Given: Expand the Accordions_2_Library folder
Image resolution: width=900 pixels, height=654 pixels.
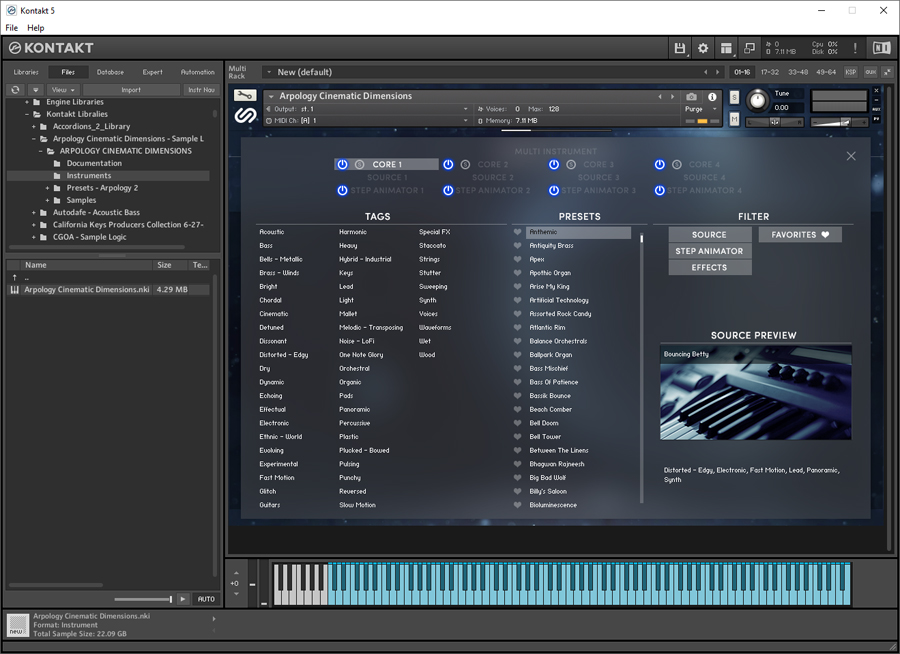Looking at the screenshot, I should (x=34, y=126).
